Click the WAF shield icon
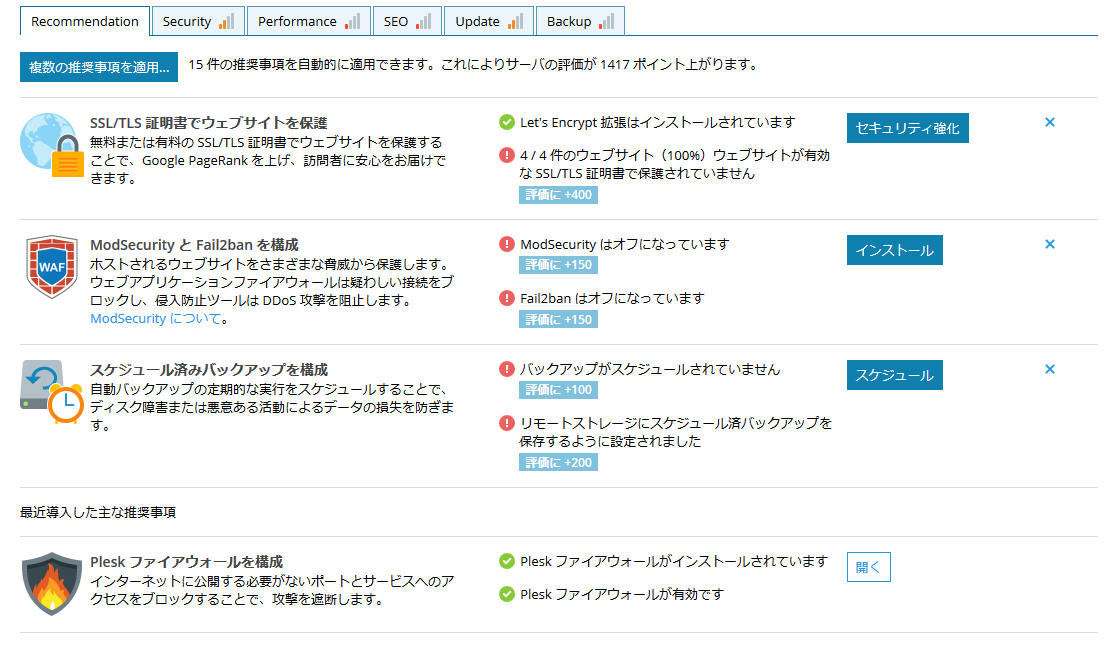The image size is (1118, 667). tap(52, 269)
